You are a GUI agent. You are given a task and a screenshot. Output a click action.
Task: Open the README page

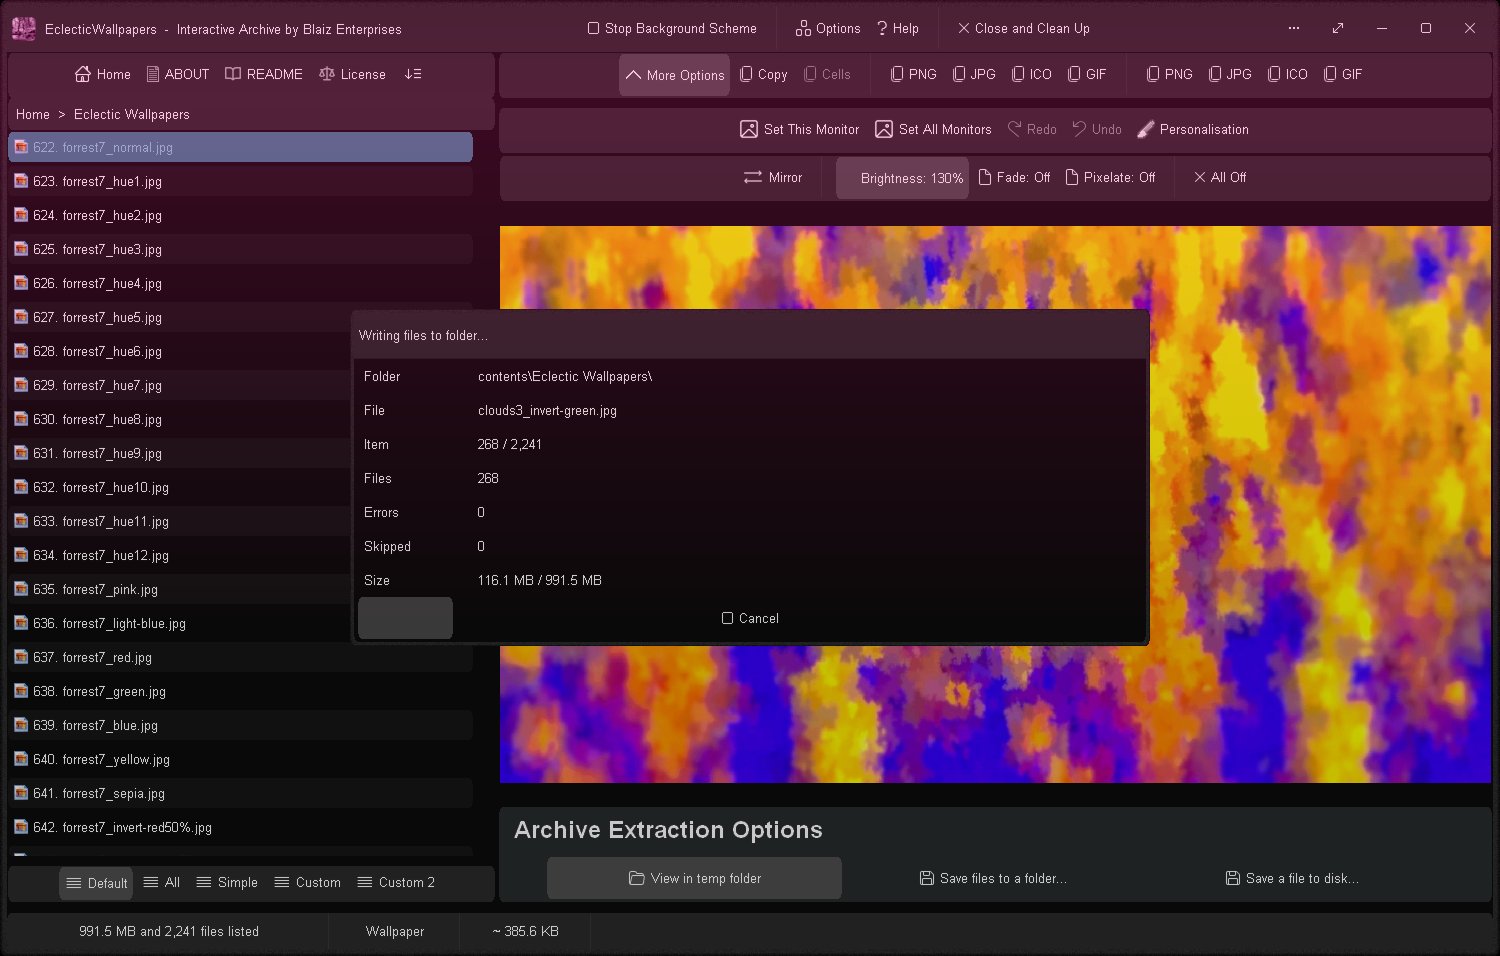(264, 75)
